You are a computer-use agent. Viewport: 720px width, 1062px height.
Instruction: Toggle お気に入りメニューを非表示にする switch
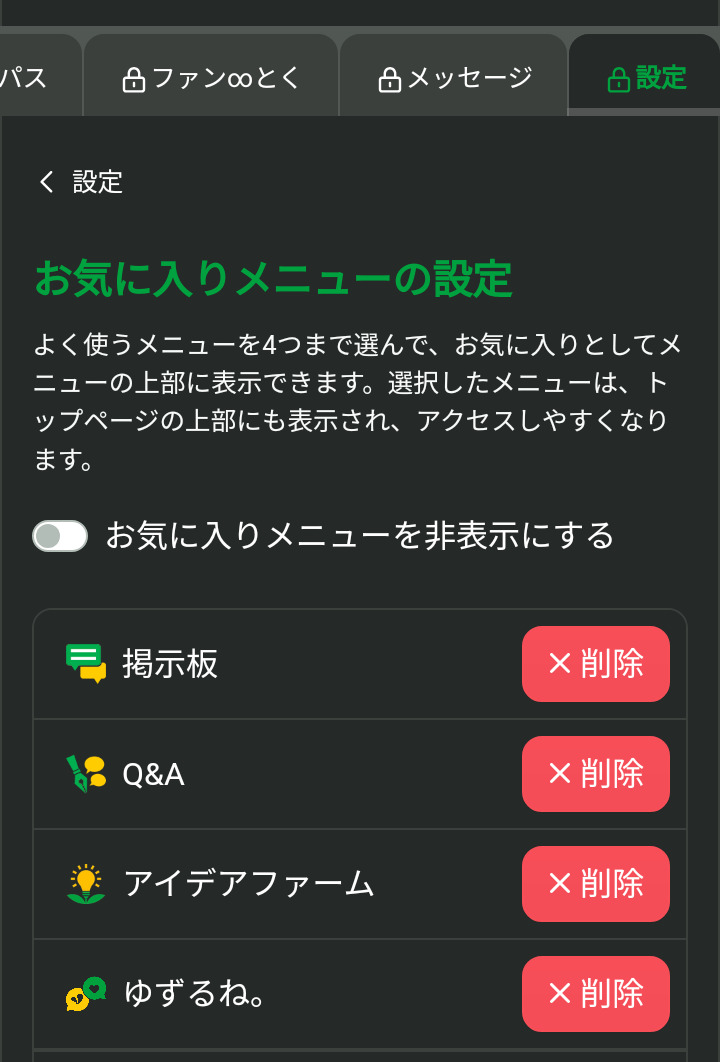(60, 537)
